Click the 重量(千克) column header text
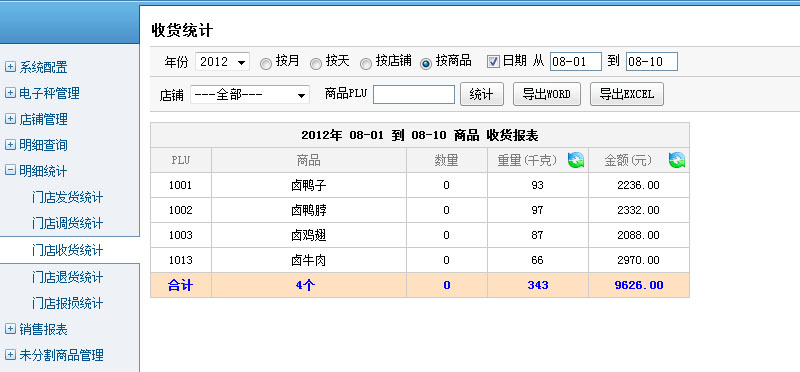Image resolution: width=800 pixels, height=372 pixels. point(528,161)
